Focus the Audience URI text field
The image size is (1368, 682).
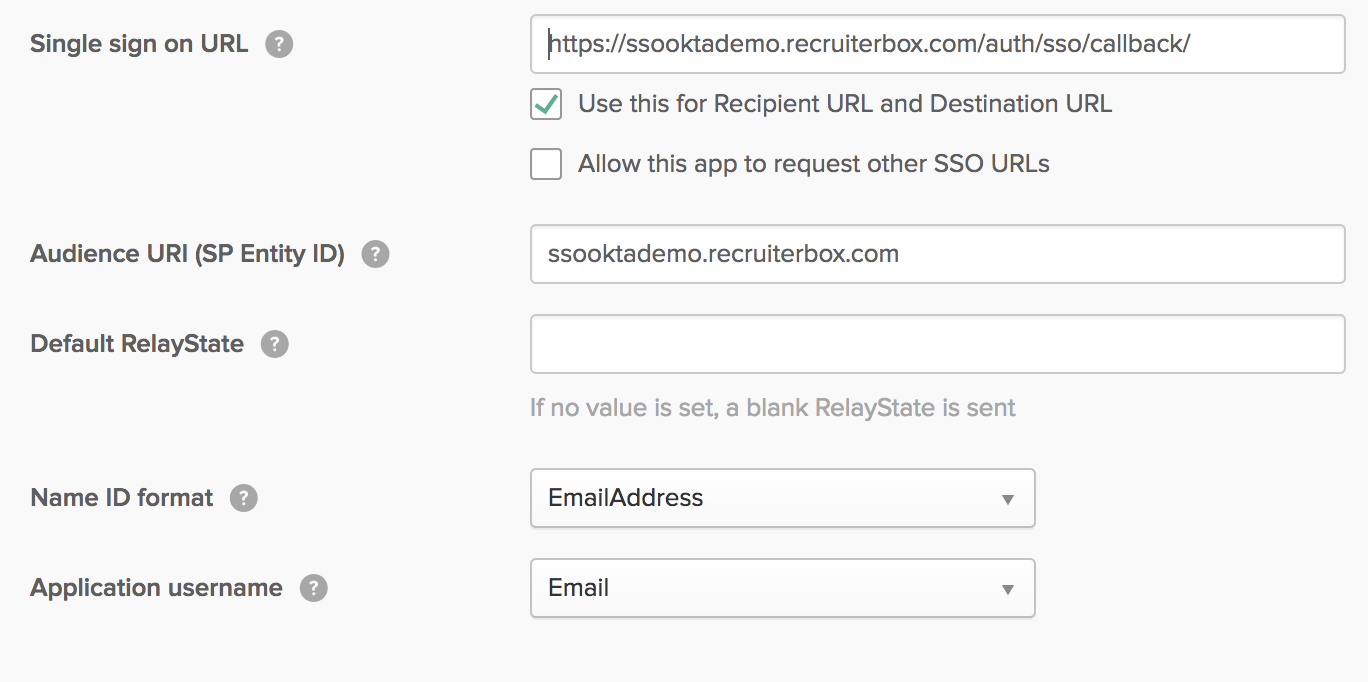point(937,254)
